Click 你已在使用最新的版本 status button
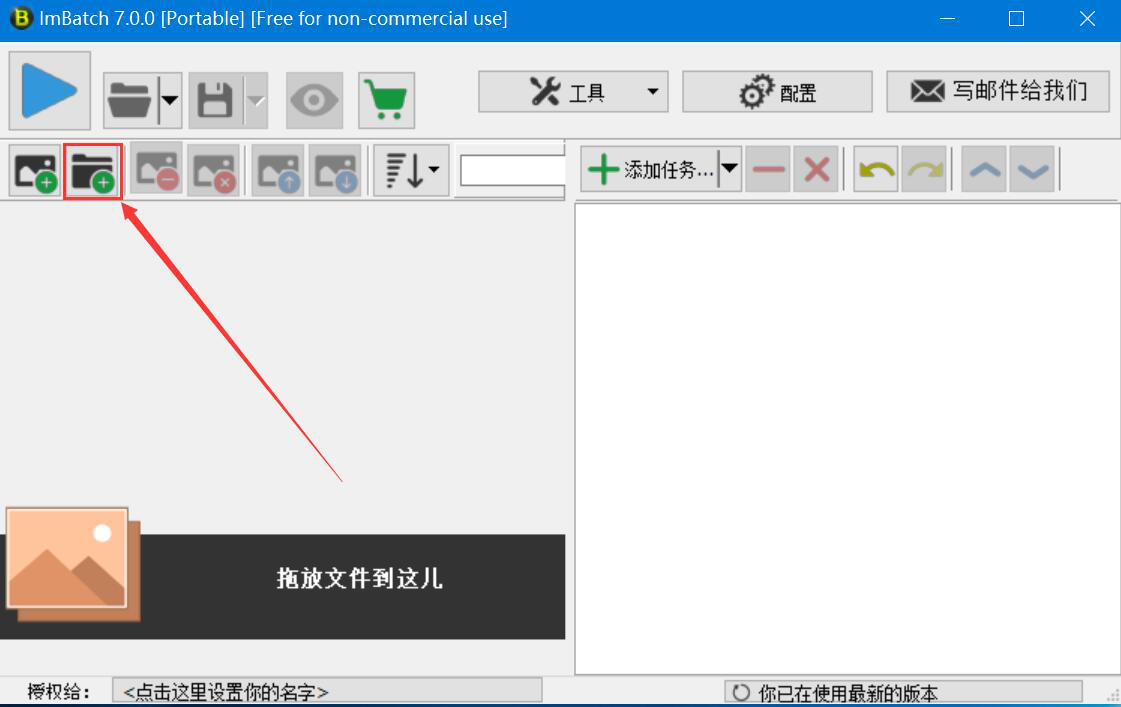1121x707 pixels. [x=904, y=692]
